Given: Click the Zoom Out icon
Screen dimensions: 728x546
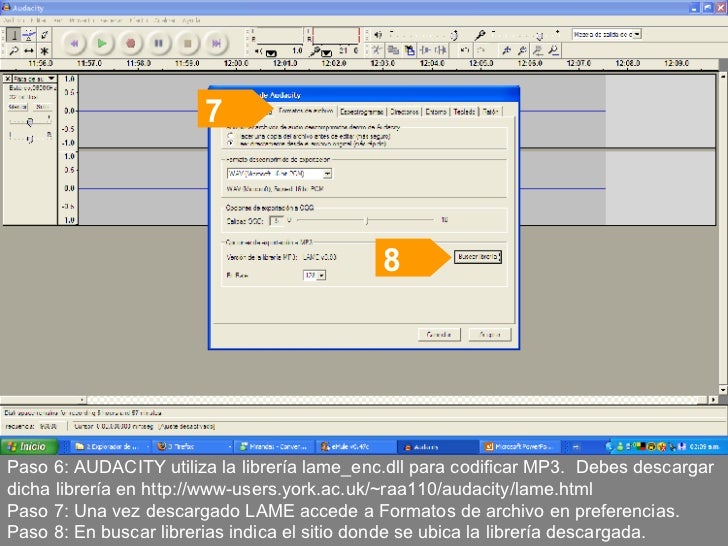Looking at the screenshot, I should click(522, 50).
